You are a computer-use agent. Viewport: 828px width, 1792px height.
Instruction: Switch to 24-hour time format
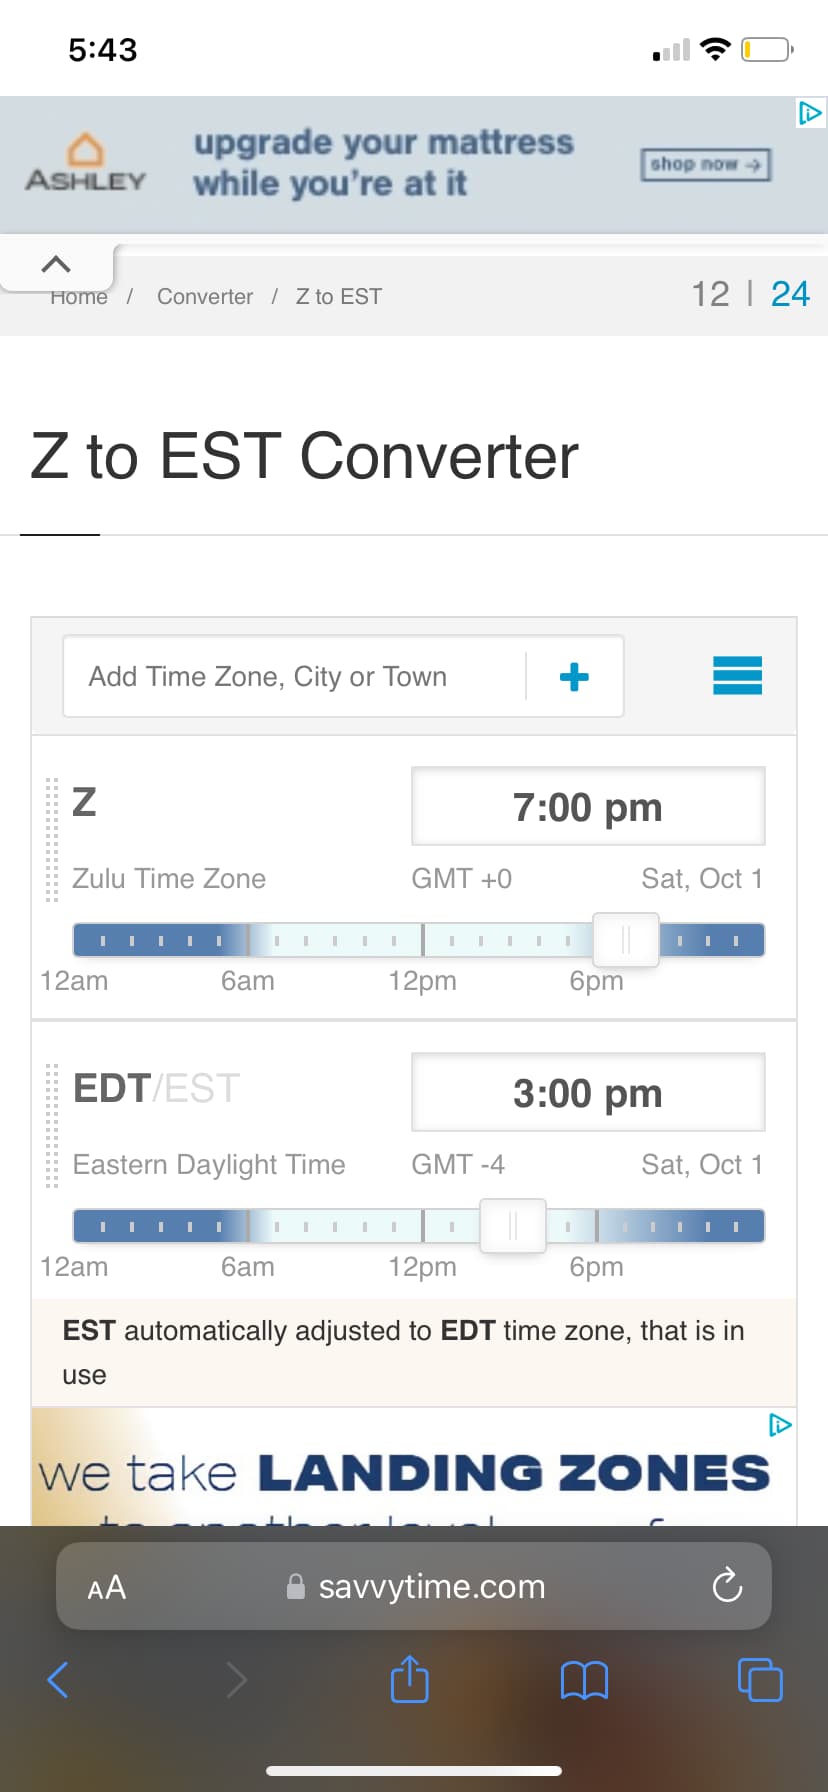point(790,294)
